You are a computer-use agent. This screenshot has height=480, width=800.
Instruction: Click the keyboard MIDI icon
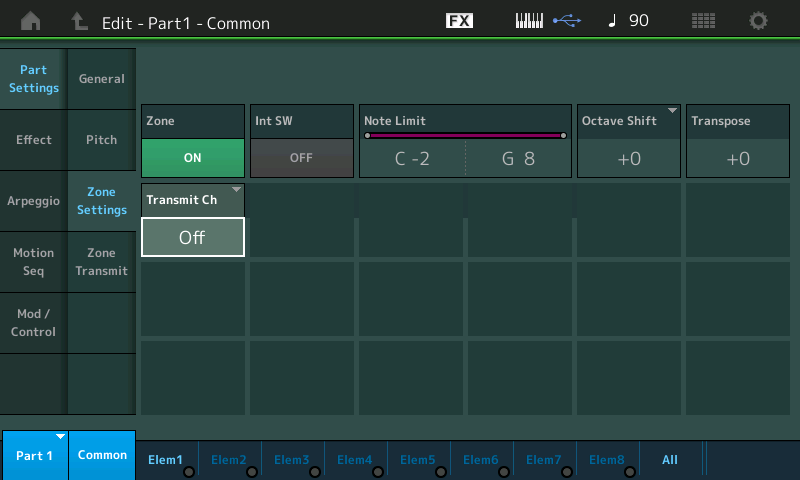(x=528, y=21)
